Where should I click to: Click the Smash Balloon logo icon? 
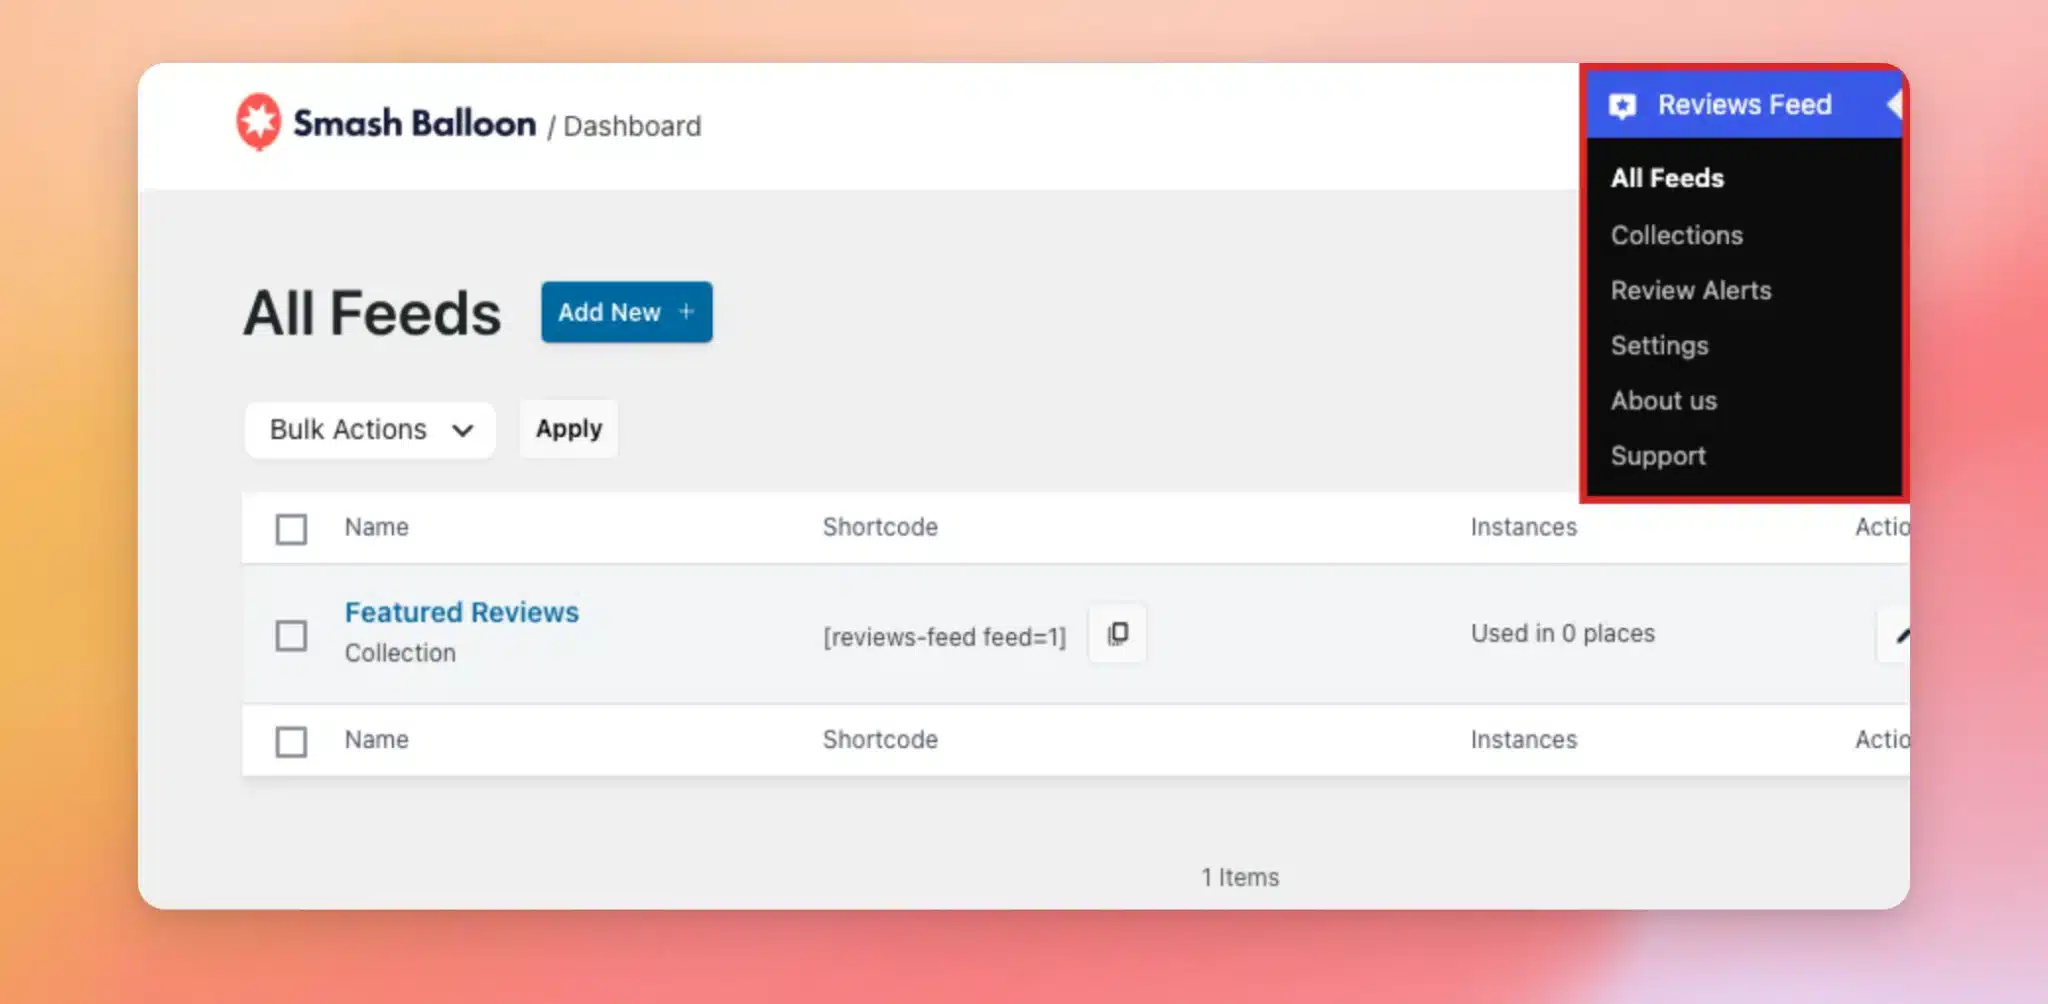[258, 122]
